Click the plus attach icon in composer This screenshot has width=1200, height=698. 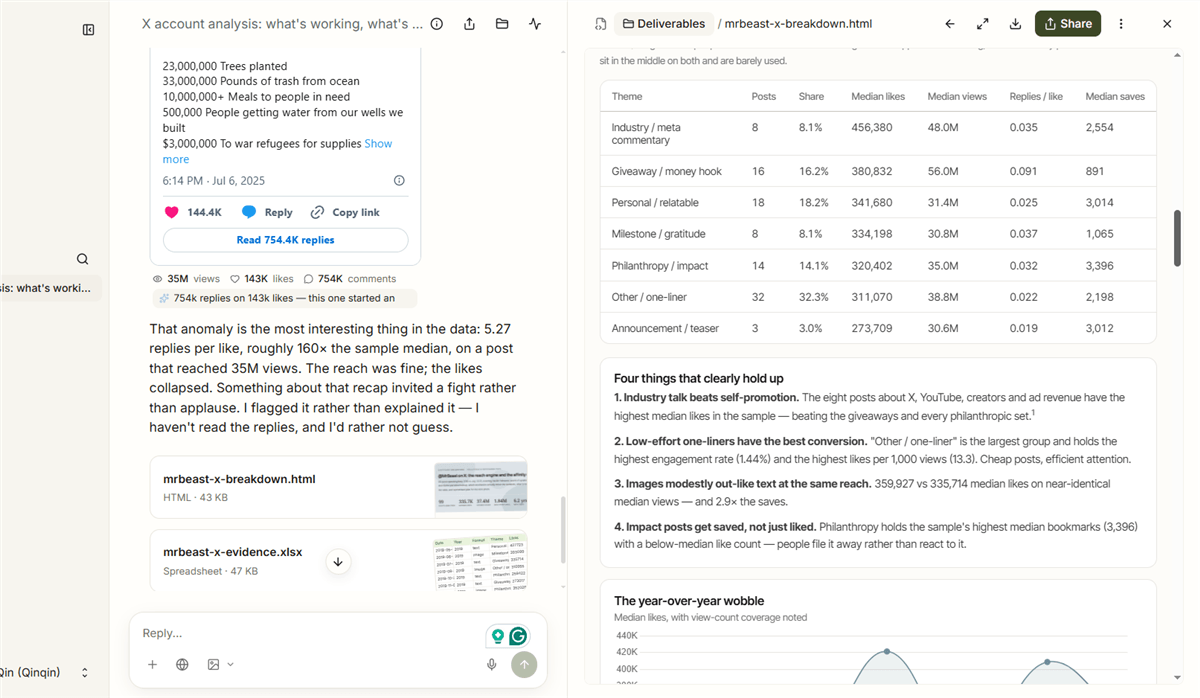tap(152, 664)
